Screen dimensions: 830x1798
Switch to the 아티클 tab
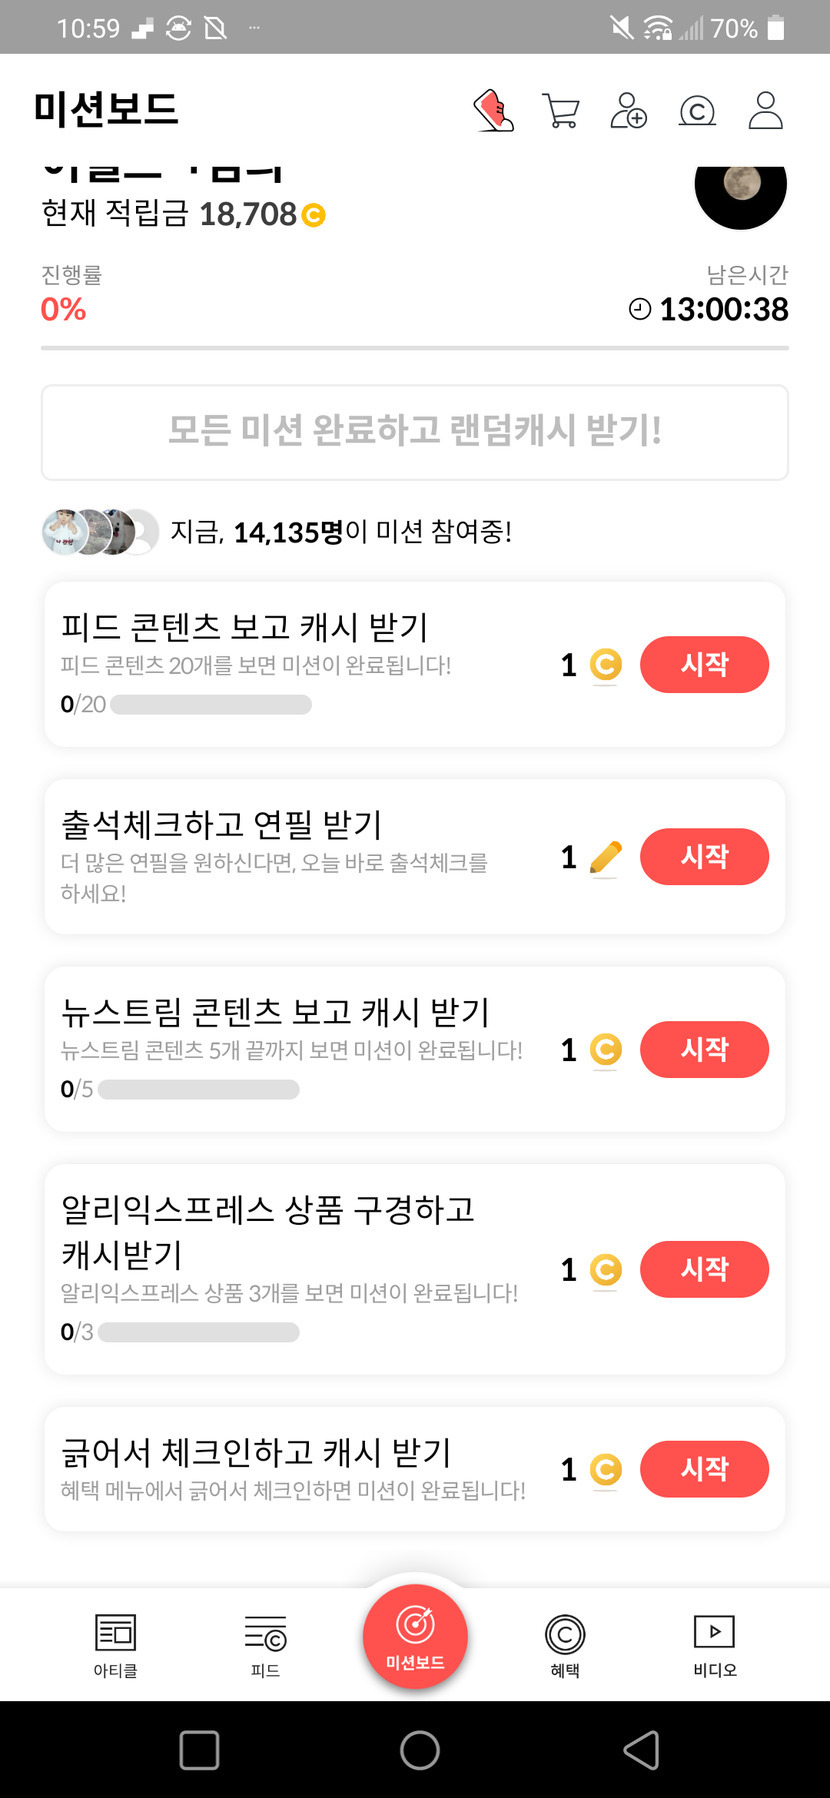coord(115,1645)
